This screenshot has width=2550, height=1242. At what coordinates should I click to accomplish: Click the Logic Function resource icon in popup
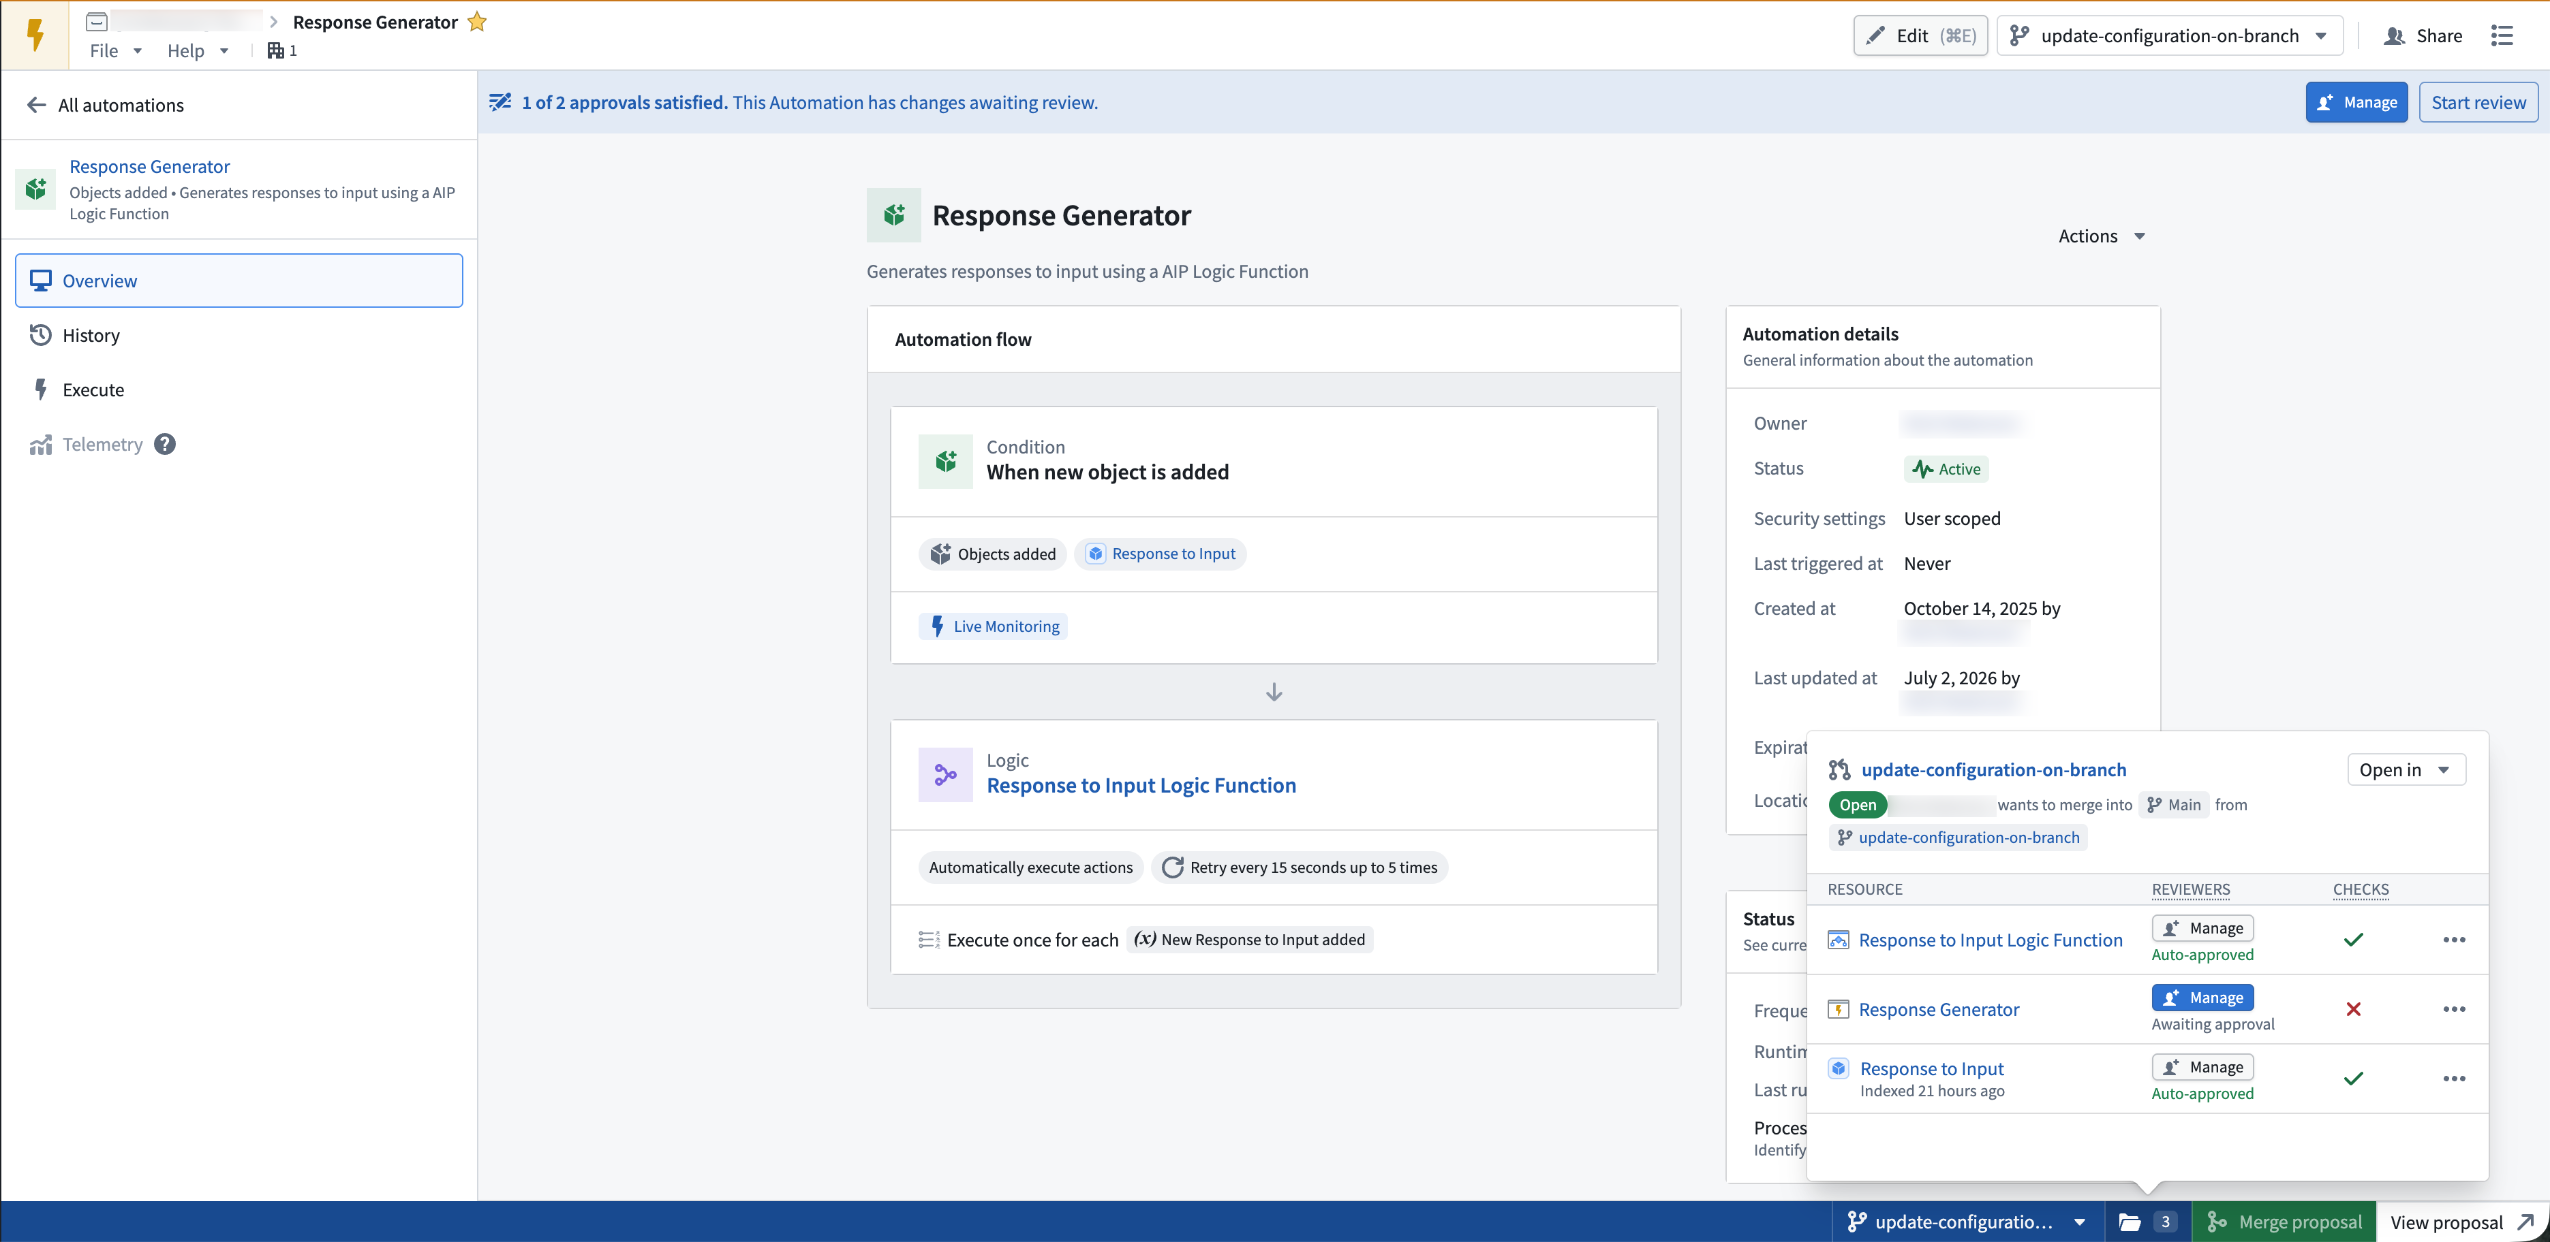[1838, 940]
